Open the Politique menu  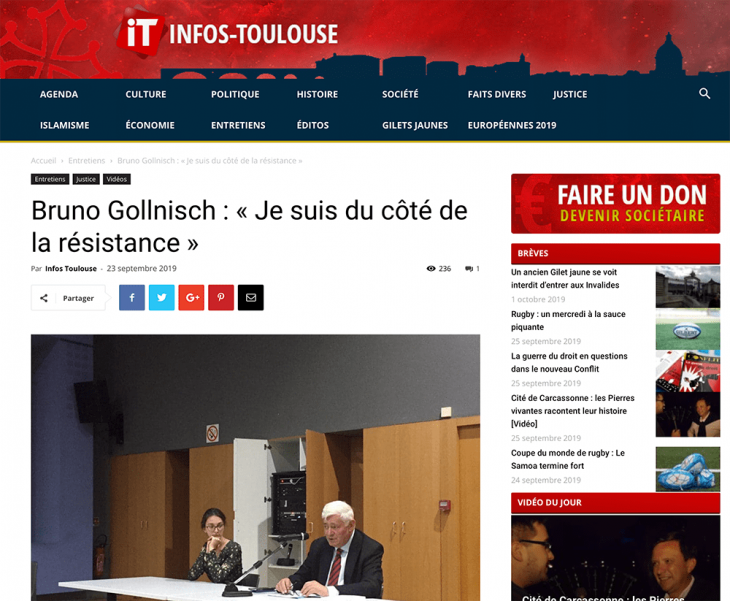coord(235,95)
